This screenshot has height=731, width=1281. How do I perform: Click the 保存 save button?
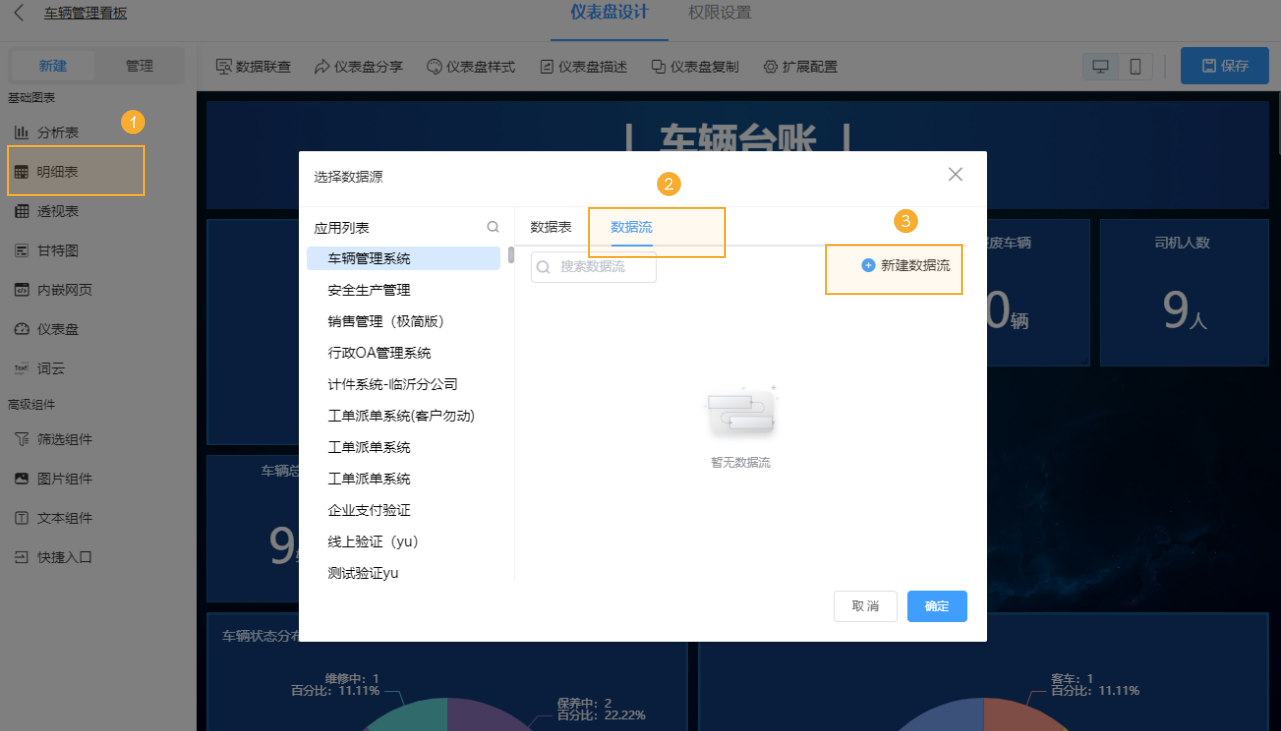[1224, 65]
